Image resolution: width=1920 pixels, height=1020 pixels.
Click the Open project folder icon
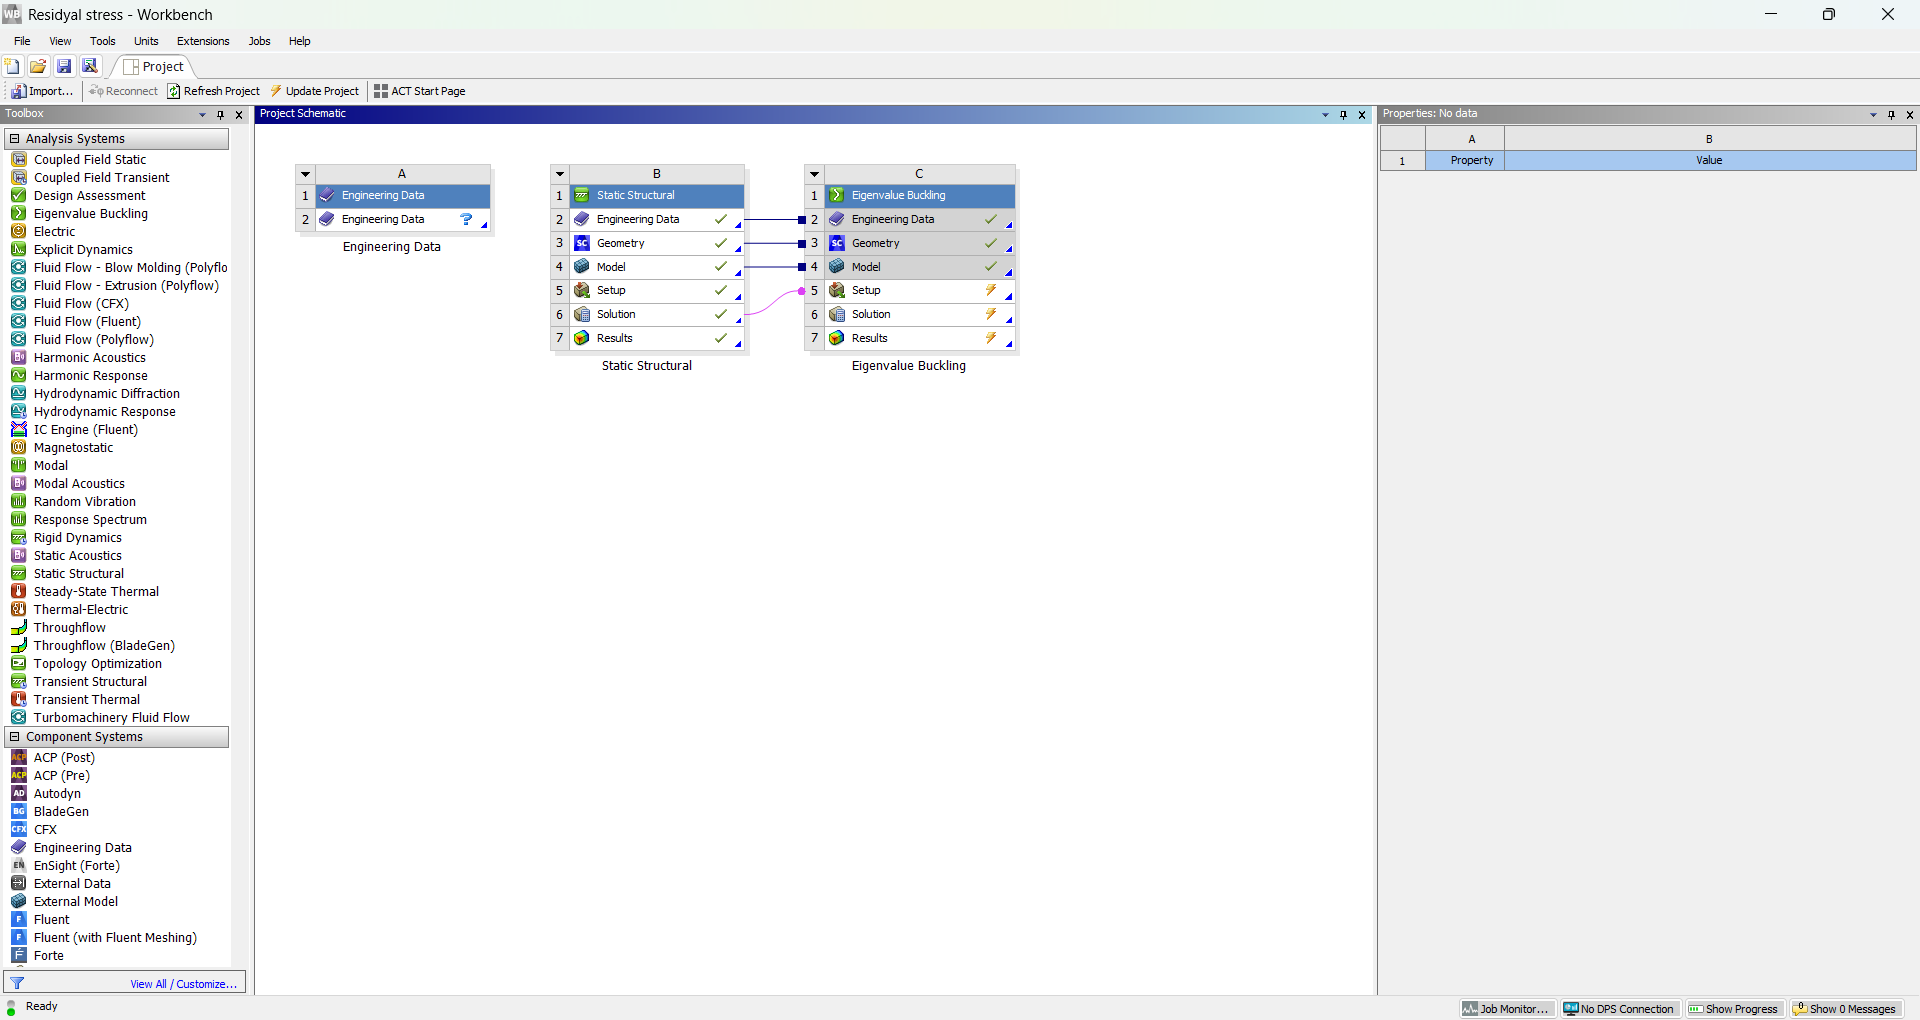click(38, 66)
